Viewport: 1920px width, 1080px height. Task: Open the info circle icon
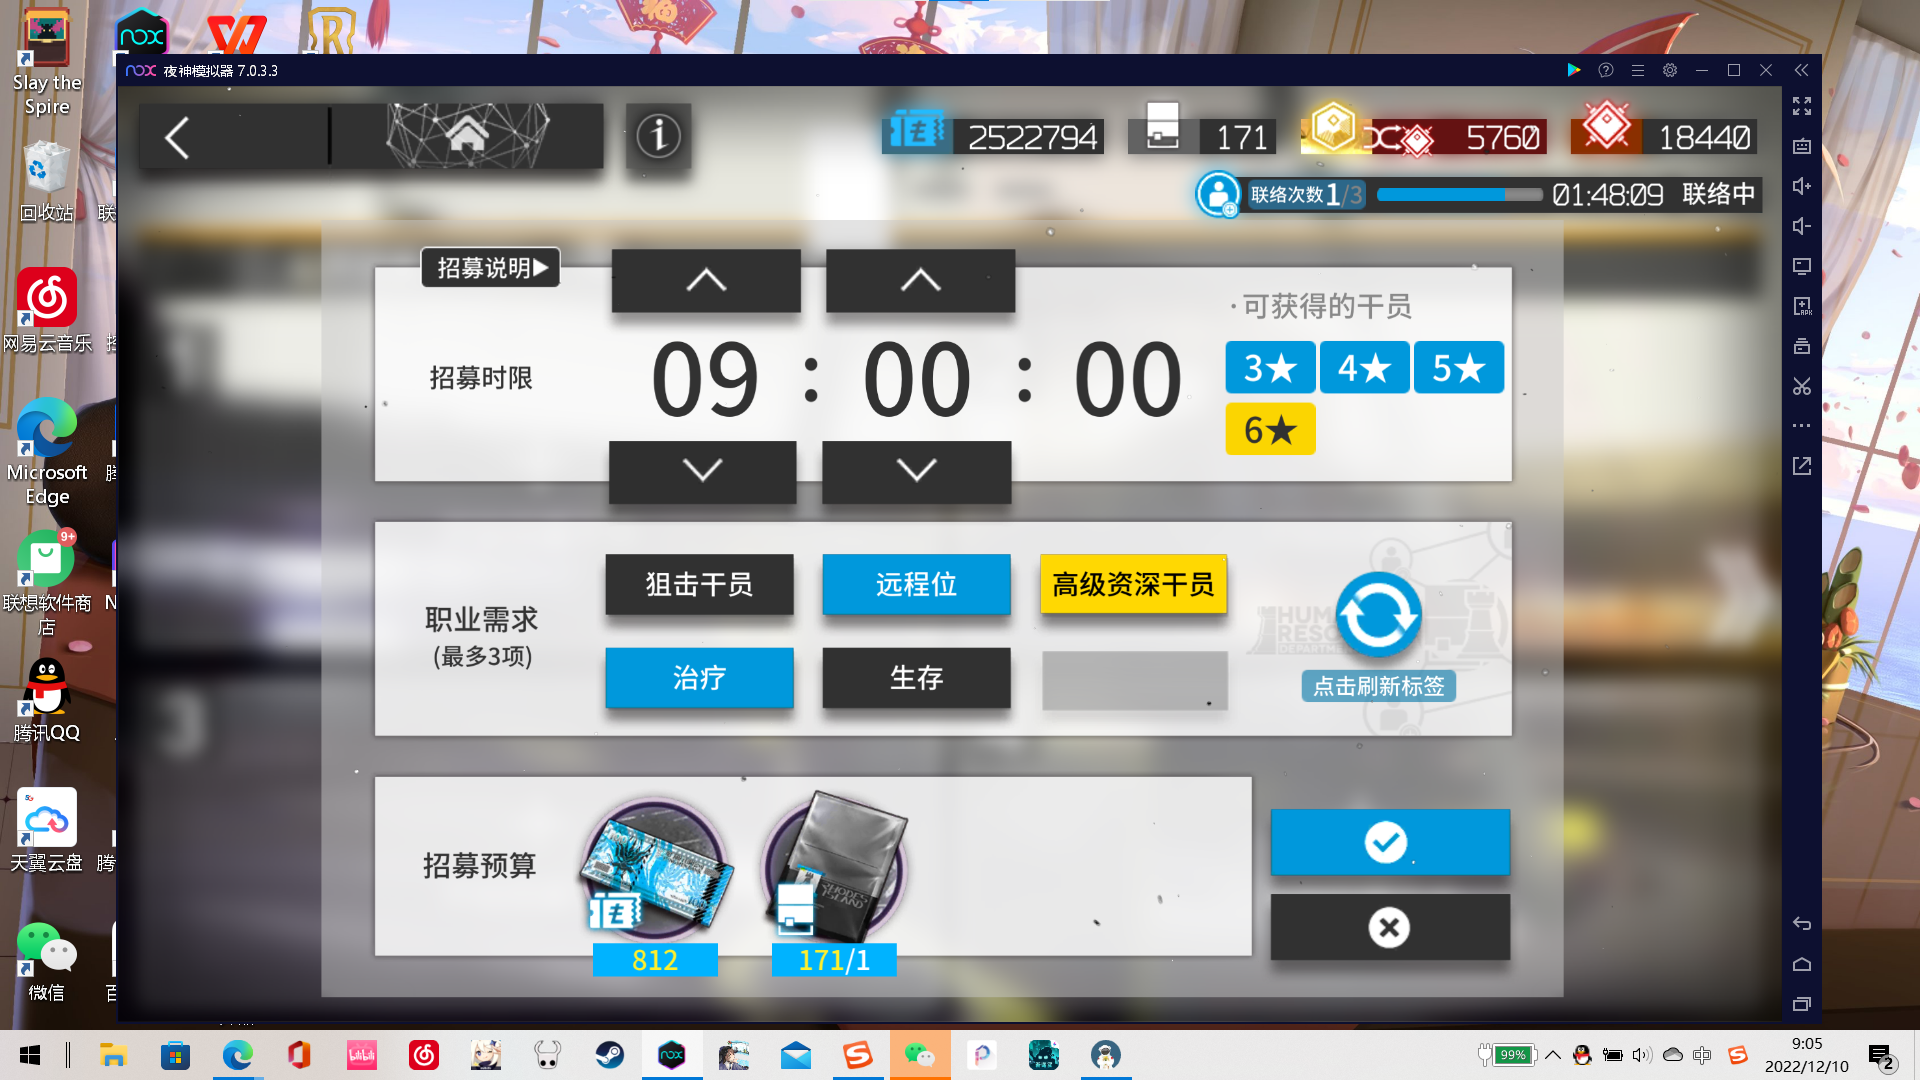tap(658, 136)
